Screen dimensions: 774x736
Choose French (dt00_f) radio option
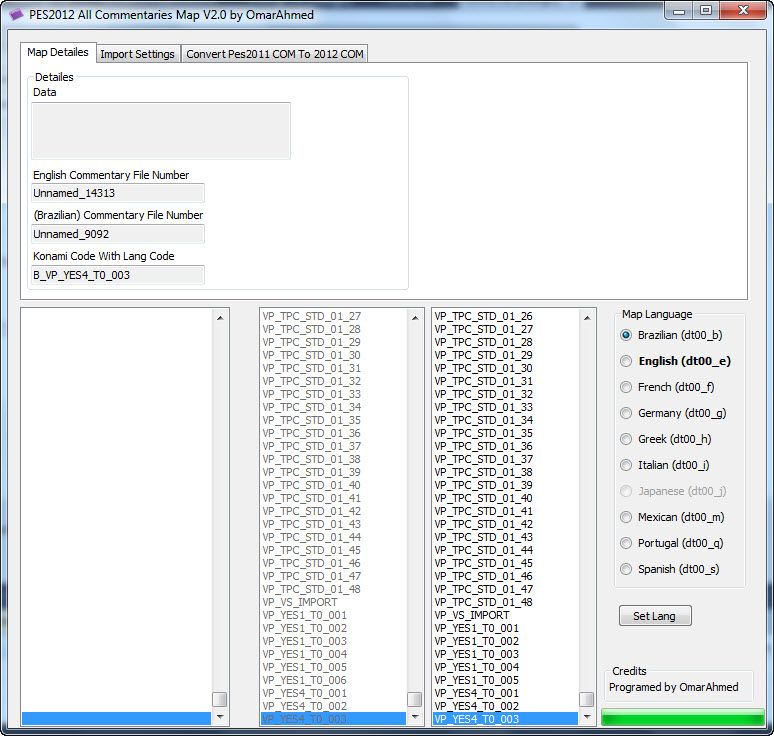(627, 387)
